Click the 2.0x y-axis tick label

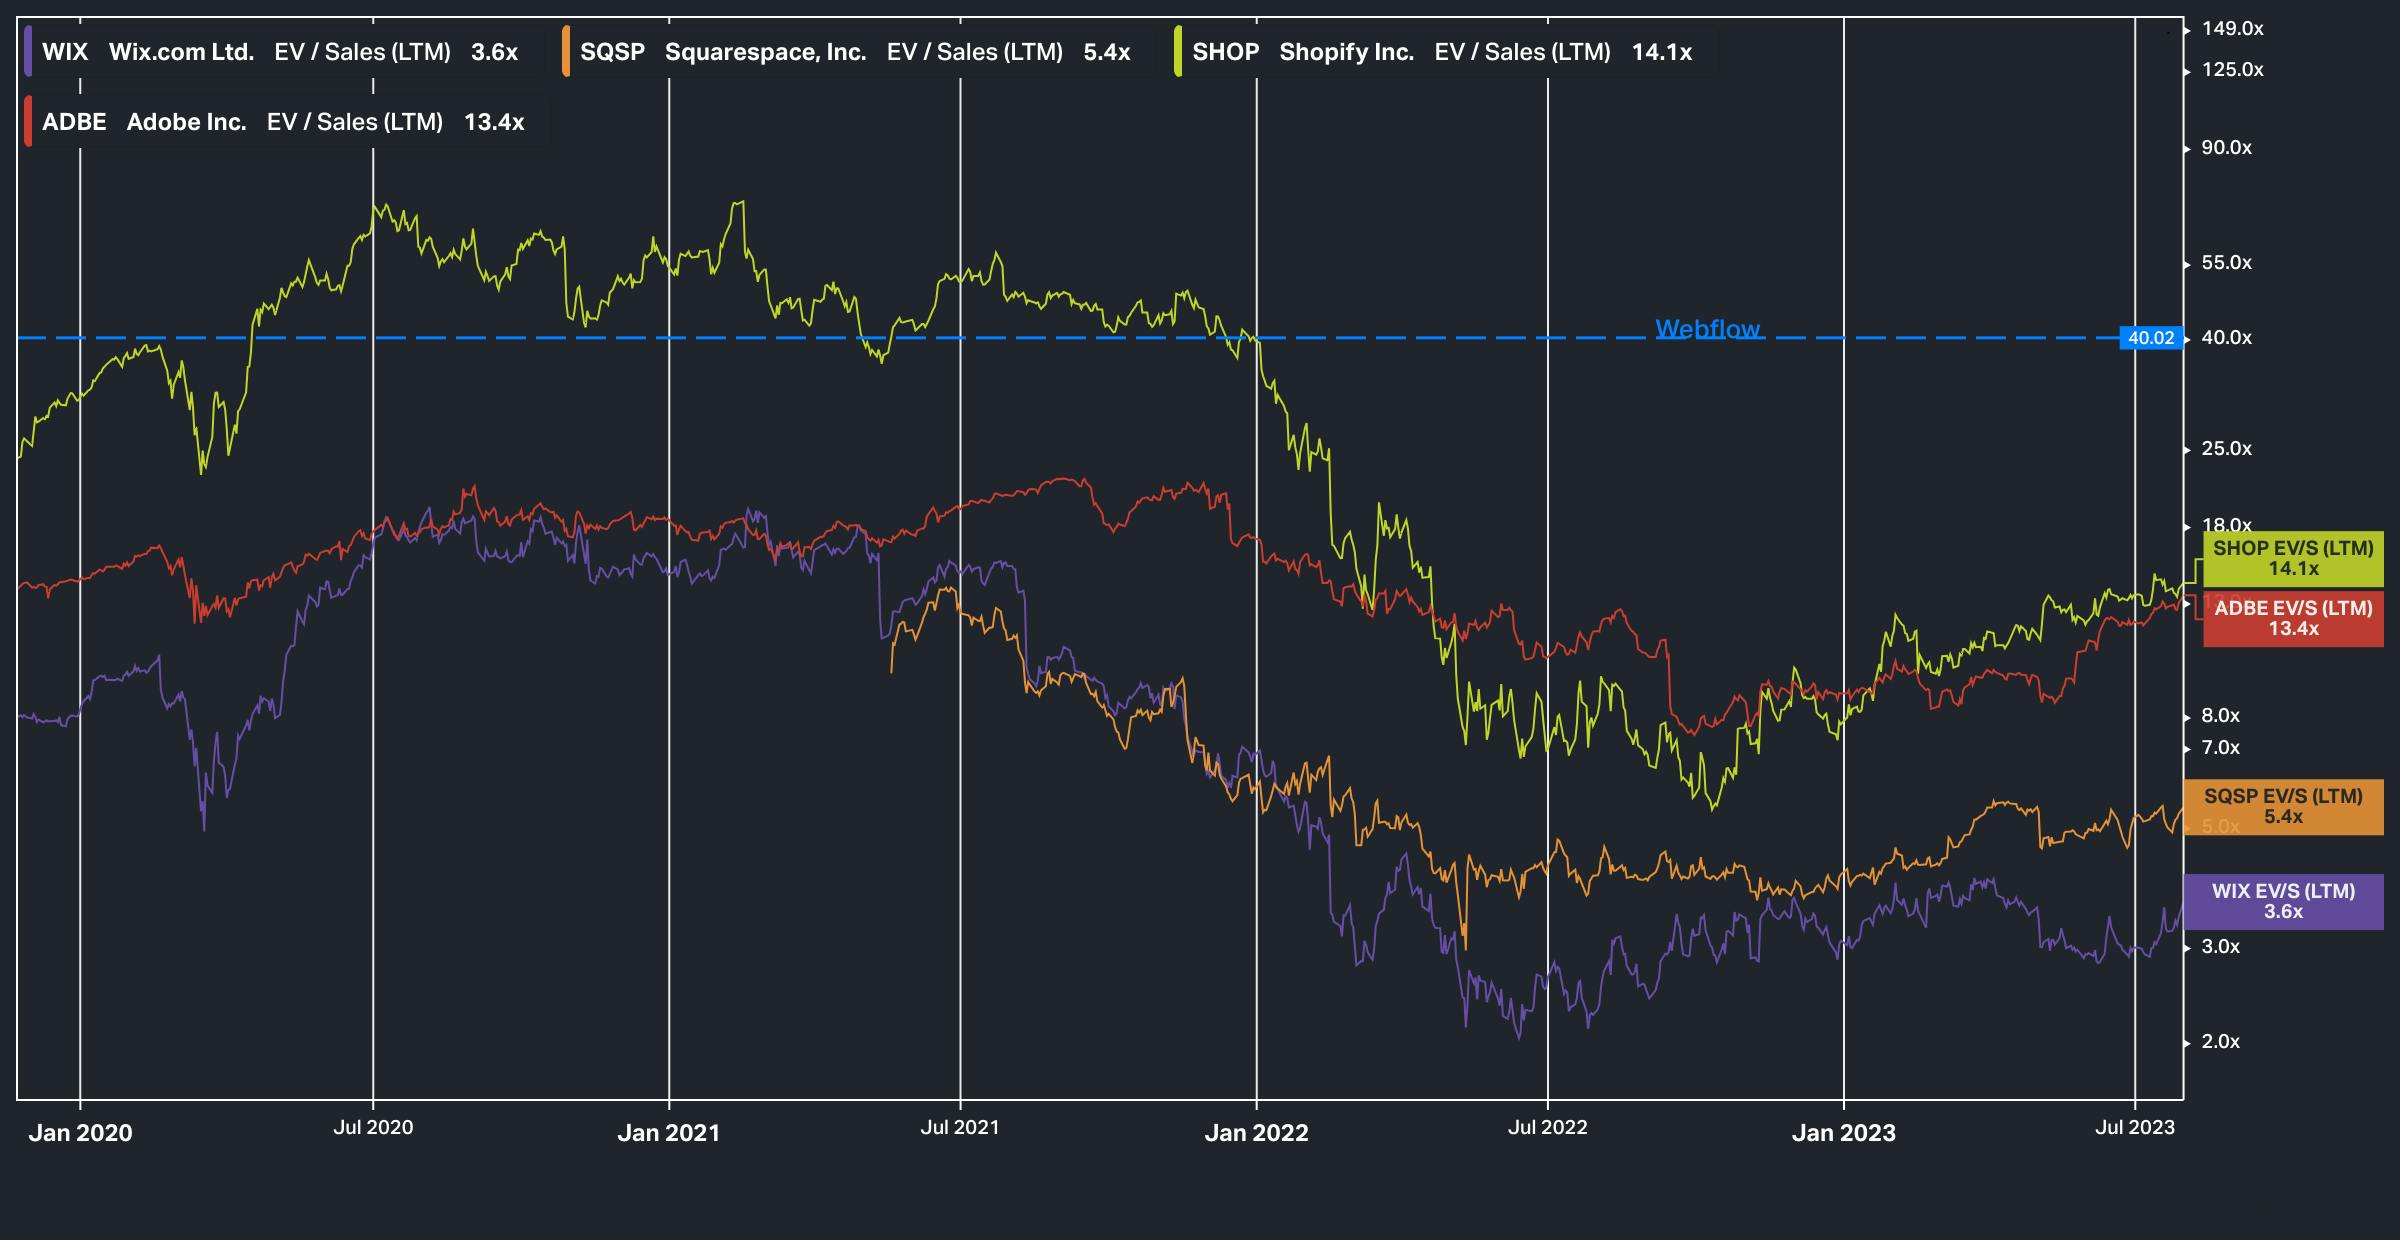2220,1042
